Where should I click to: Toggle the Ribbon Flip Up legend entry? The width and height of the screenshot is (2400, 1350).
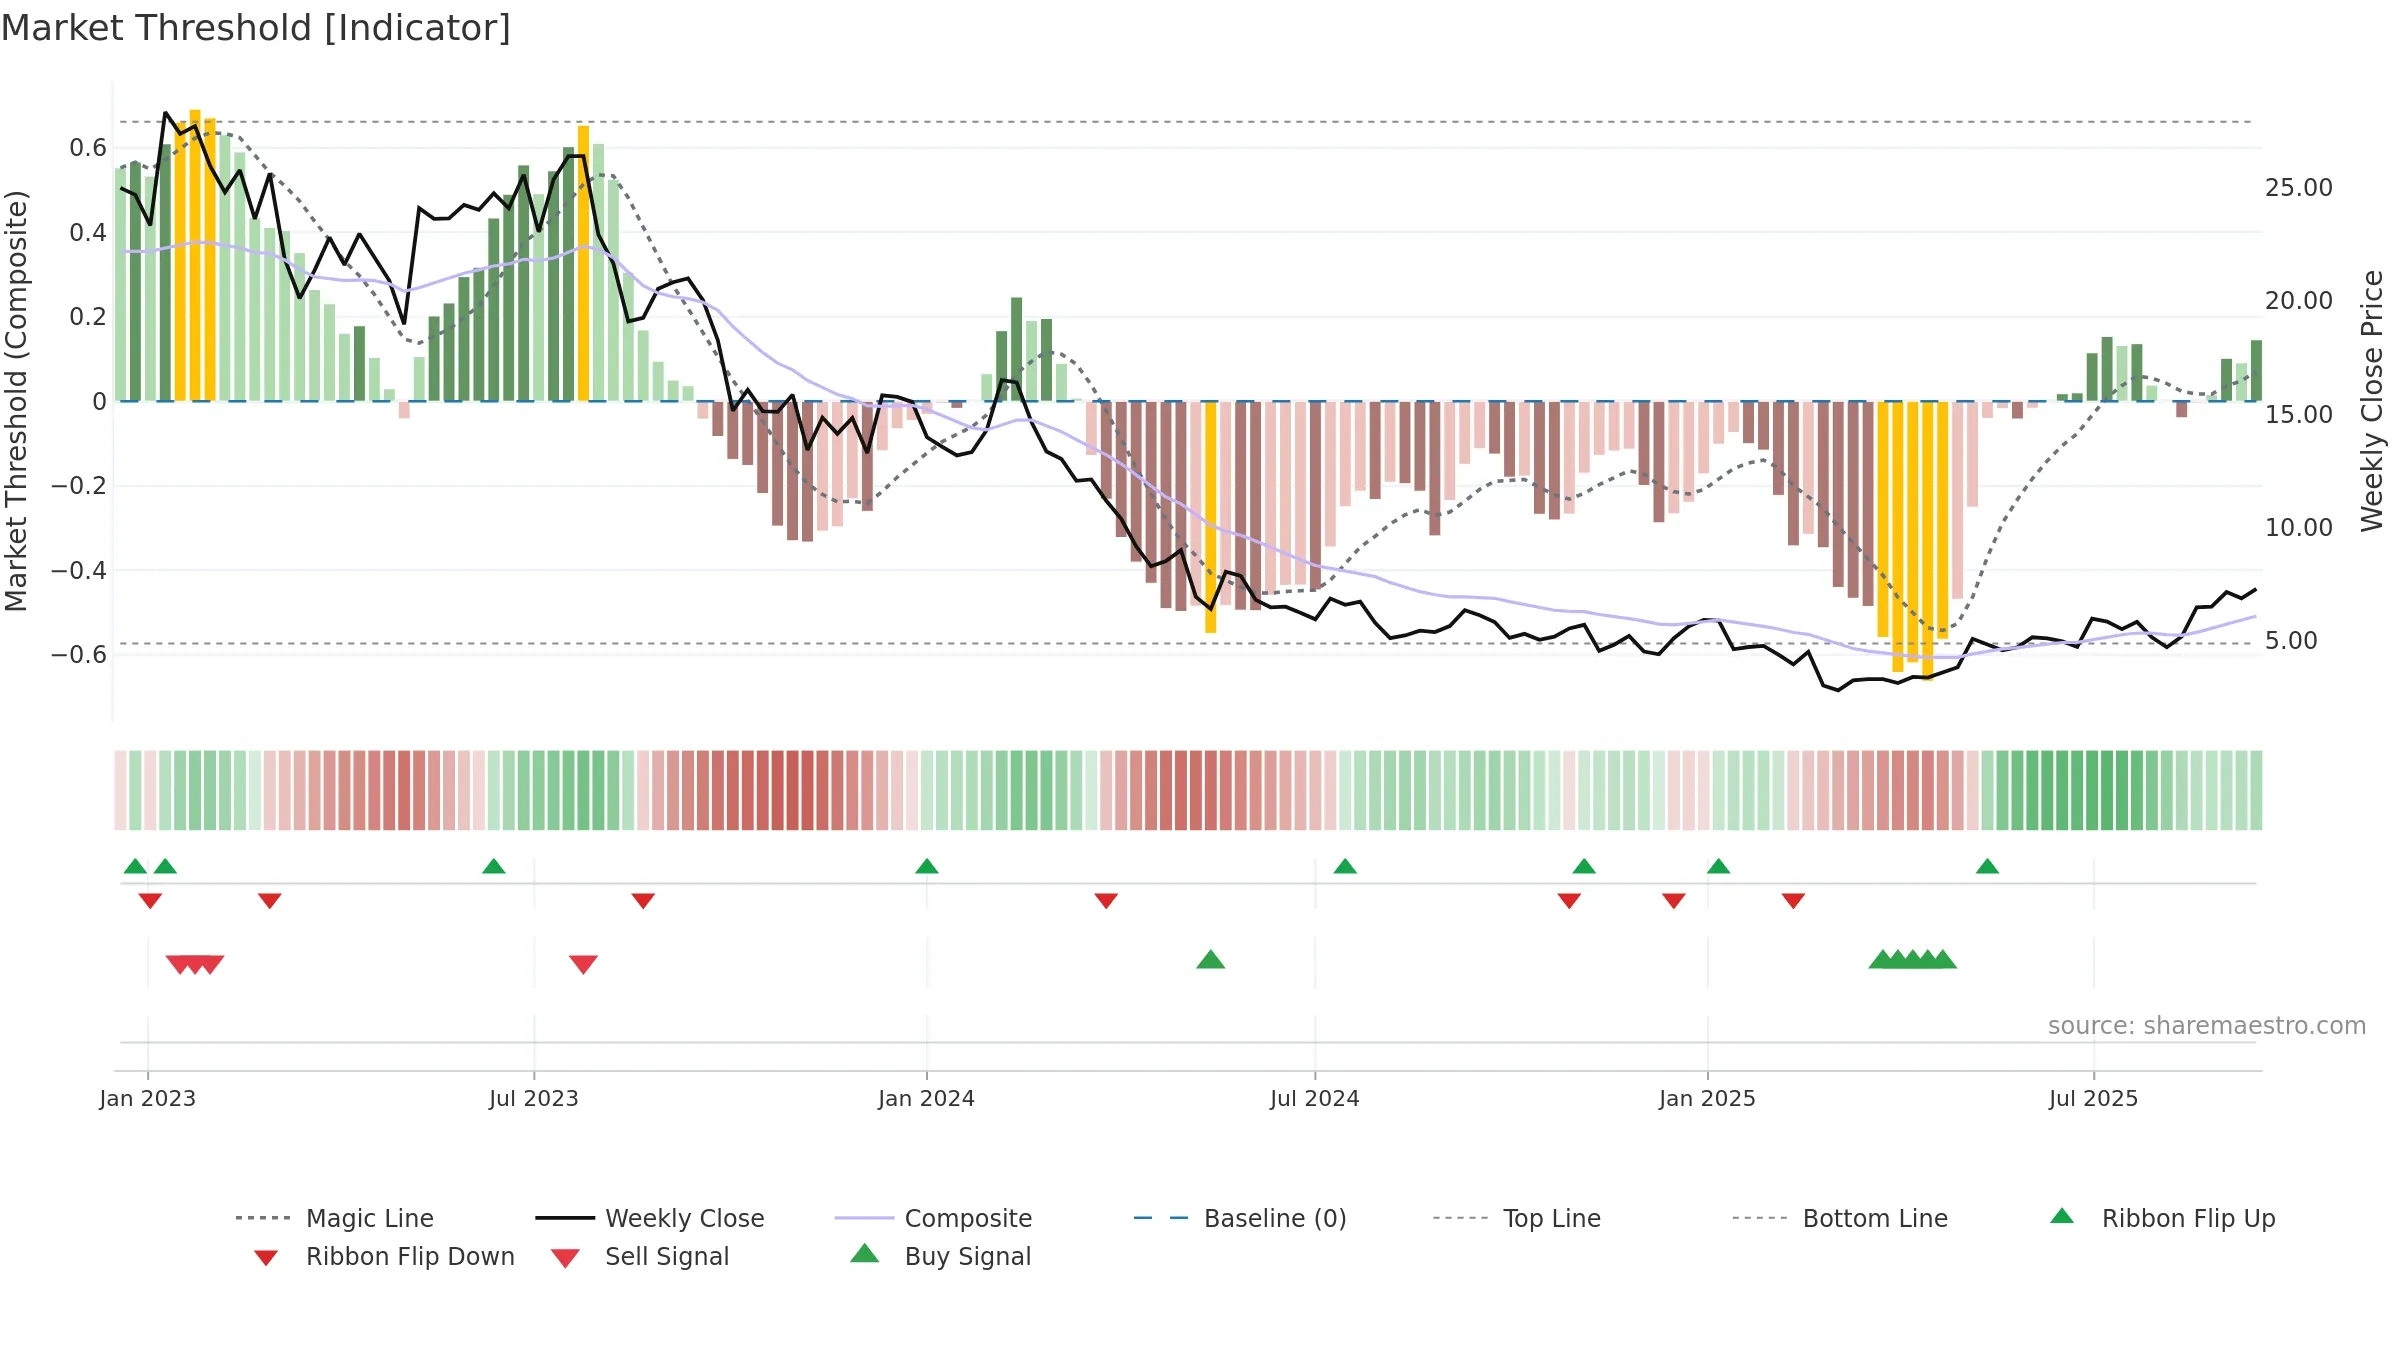click(x=2162, y=1218)
